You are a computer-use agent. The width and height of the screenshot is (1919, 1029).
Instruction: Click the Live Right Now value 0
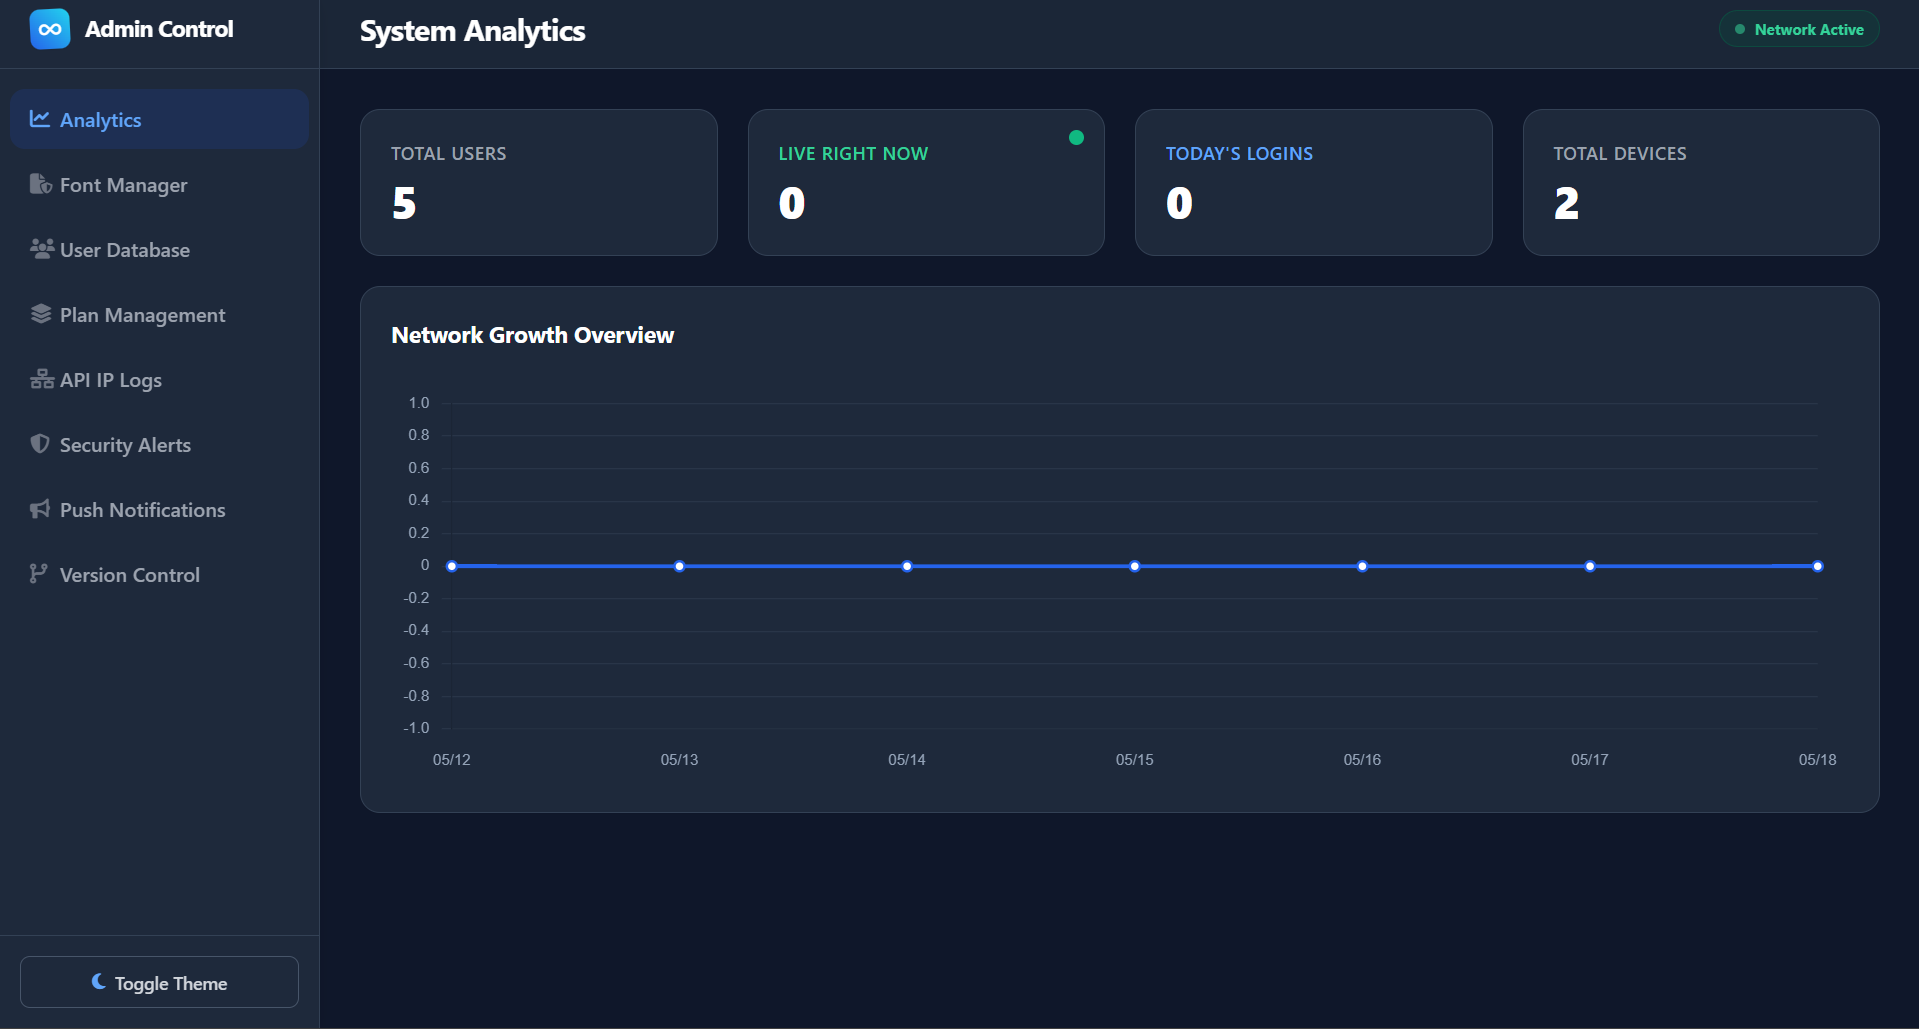tap(792, 203)
